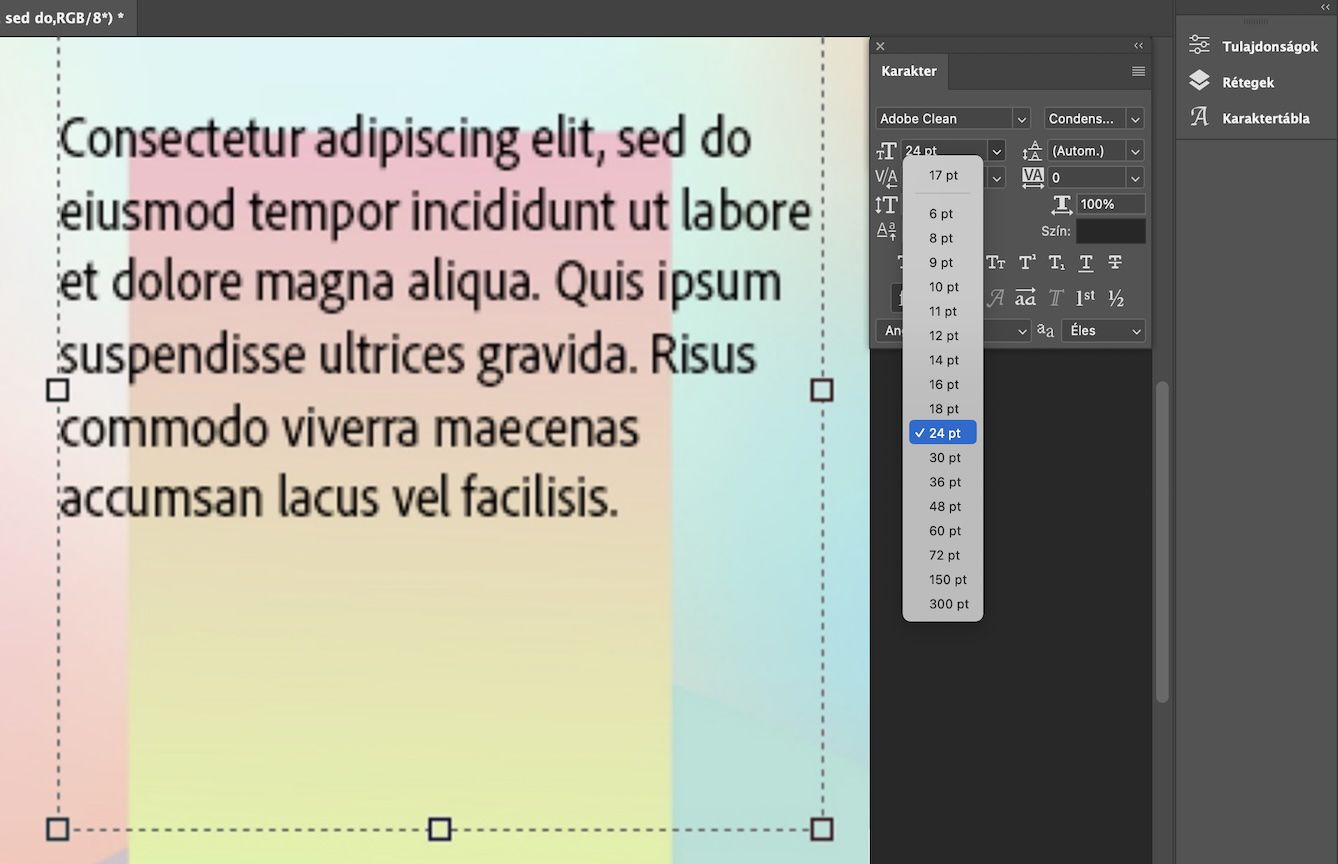Switch to the Karakter tab
1338x864 pixels.
point(909,71)
